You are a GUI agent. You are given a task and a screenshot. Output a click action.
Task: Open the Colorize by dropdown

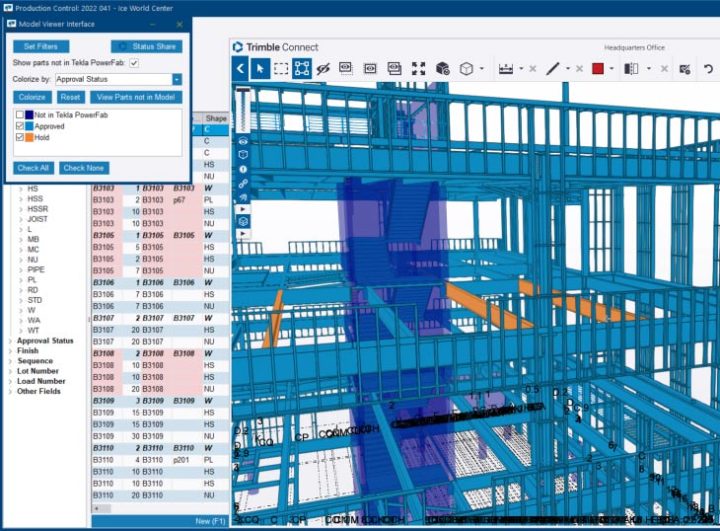[176, 78]
